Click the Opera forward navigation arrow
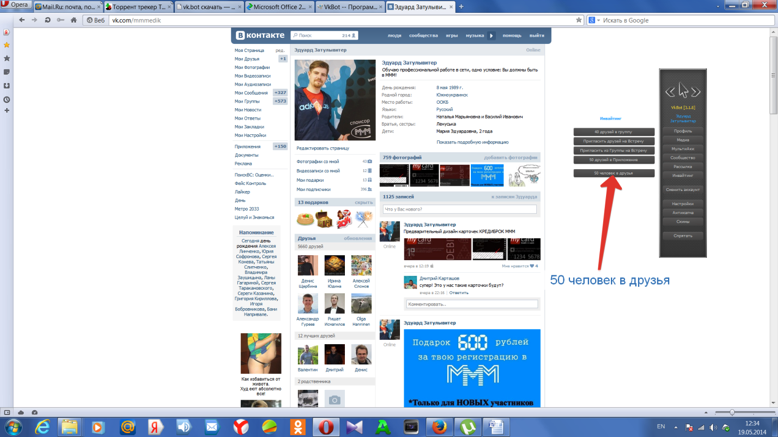This screenshot has width=778, height=437. click(34, 20)
